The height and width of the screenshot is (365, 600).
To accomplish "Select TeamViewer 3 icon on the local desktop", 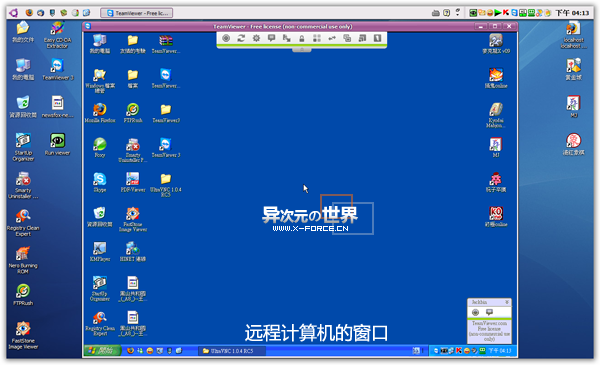I will [x=57, y=69].
